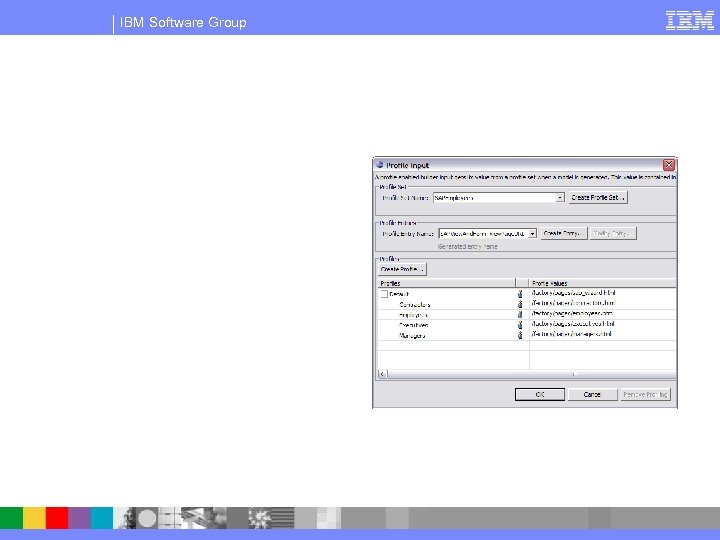Click the Create Profile Set button
The image size is (720, 540).
598,197
